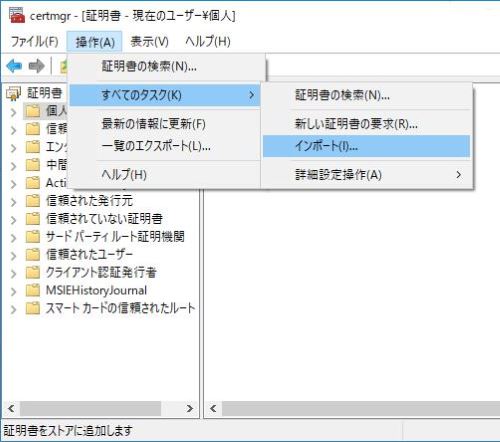Click the folder icon of 信頼された発行元
Image resolution: width=500 pixels, height=442 pixels.
pos(33,201)
